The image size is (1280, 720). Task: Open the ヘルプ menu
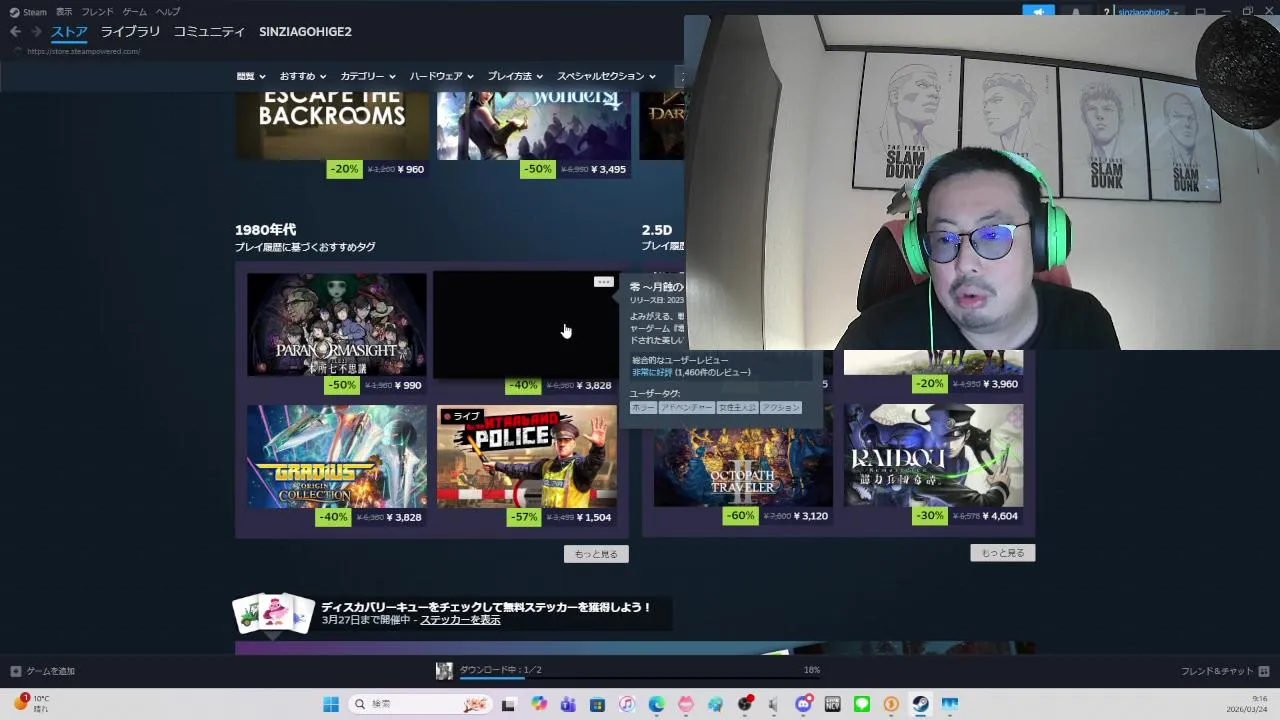tap(168, 12)
